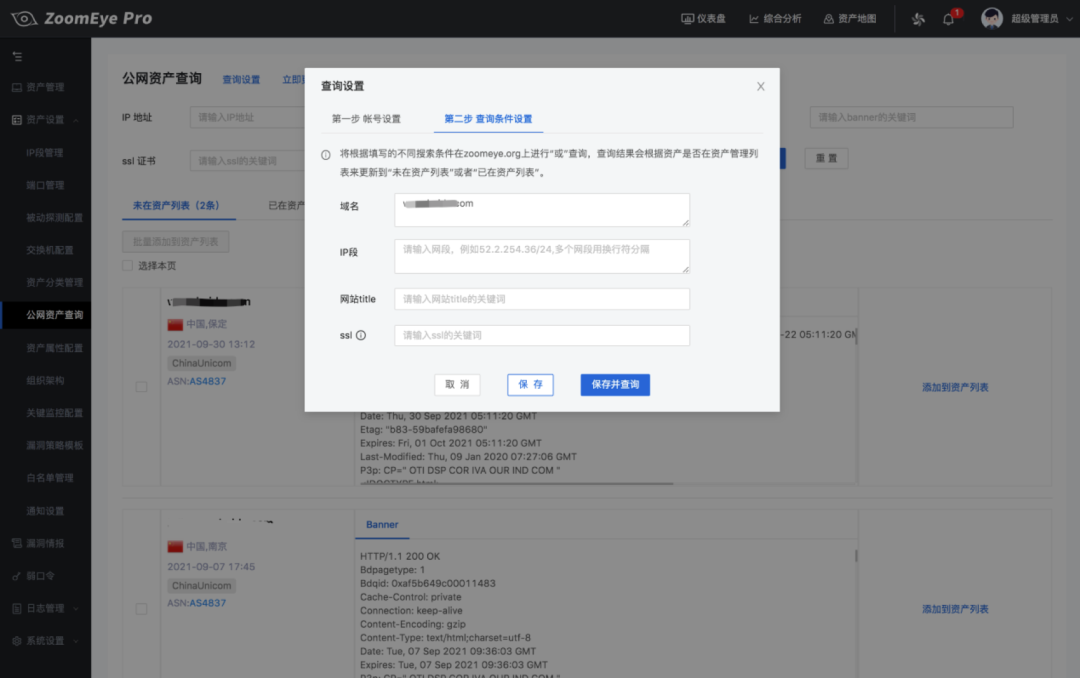Focus the ssl keyword input in the dialog
Image resolution: width=1080 pixels, height=678 pixels.
[542, 336]
